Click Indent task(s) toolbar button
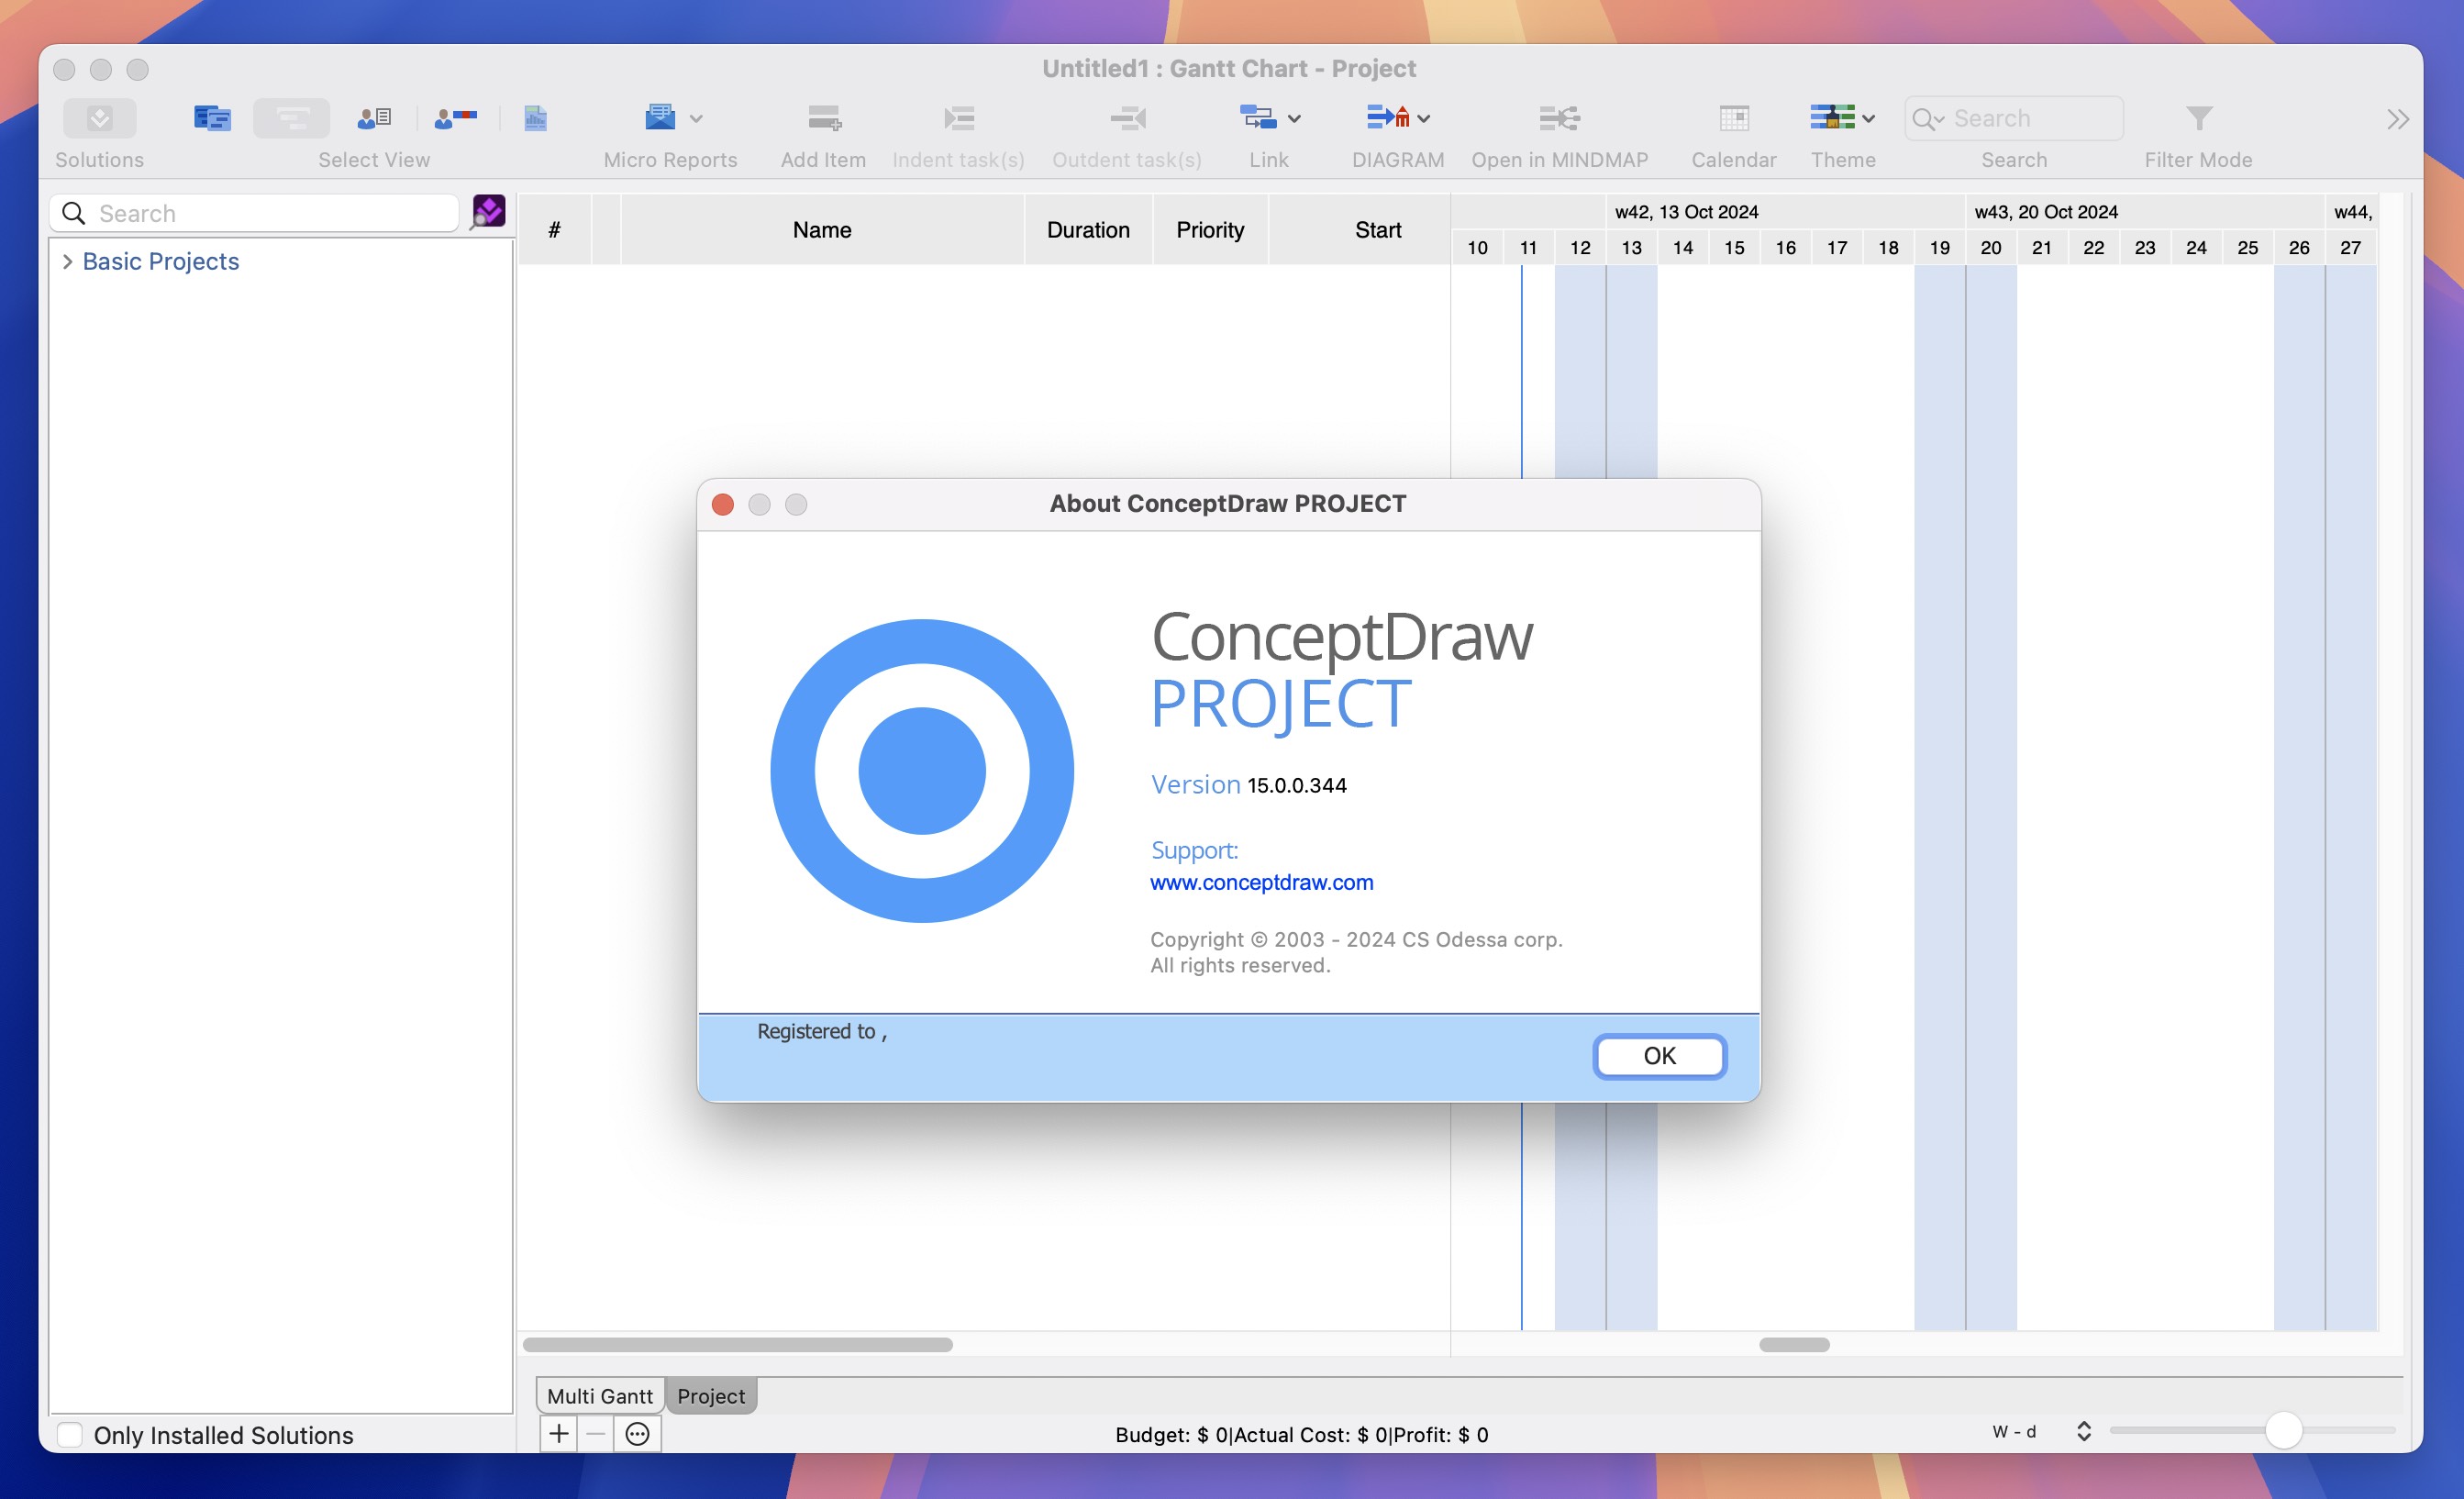Image resolution: width=2464 pixels, height=1499 pixels. (960, 117)
